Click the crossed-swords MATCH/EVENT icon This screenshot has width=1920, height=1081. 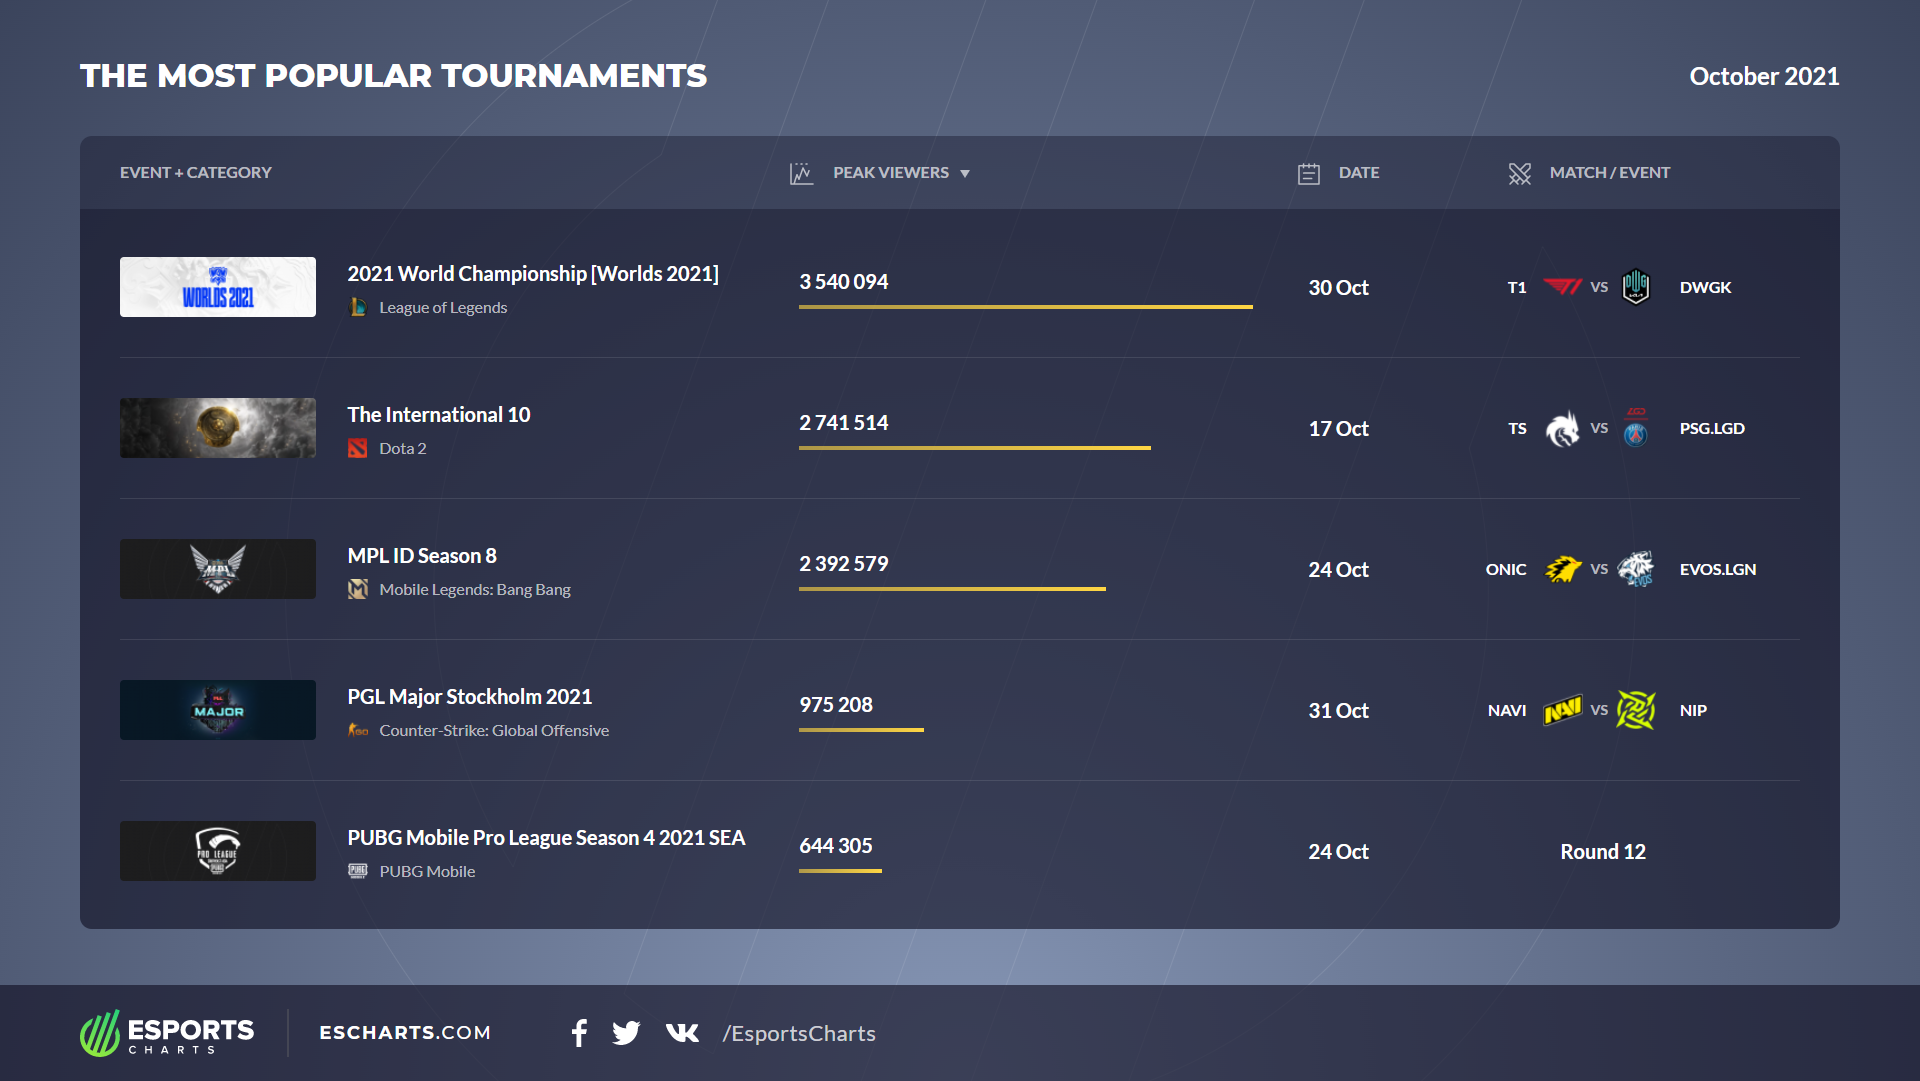(1521, 172)
